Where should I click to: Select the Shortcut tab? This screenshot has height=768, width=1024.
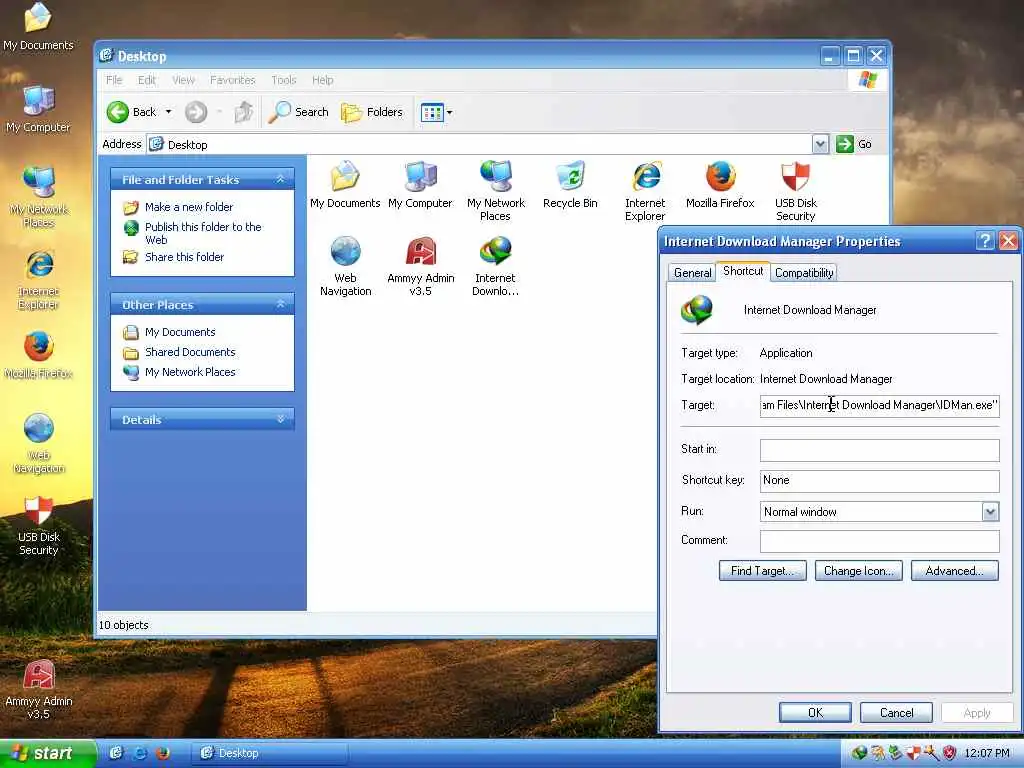point(743,271)
